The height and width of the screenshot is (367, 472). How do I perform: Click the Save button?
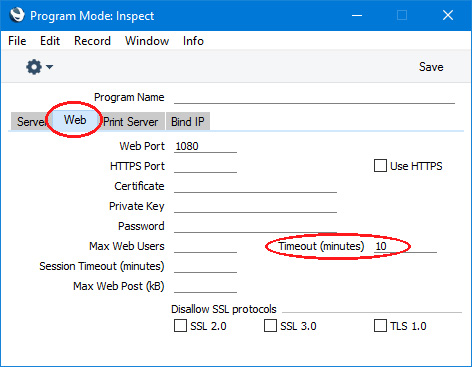(x=431, y=67)
